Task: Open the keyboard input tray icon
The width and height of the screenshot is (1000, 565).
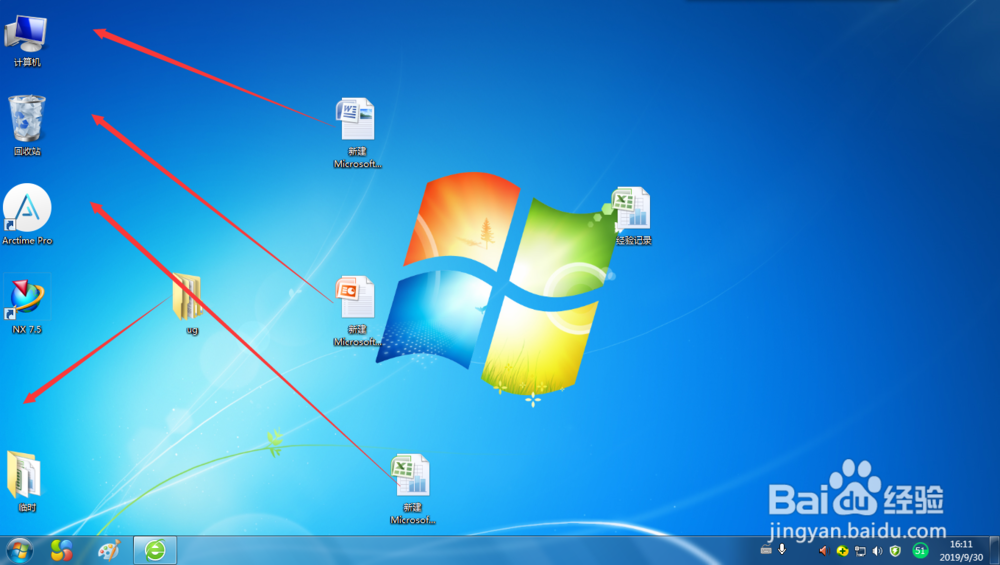Action: (766, 550)
